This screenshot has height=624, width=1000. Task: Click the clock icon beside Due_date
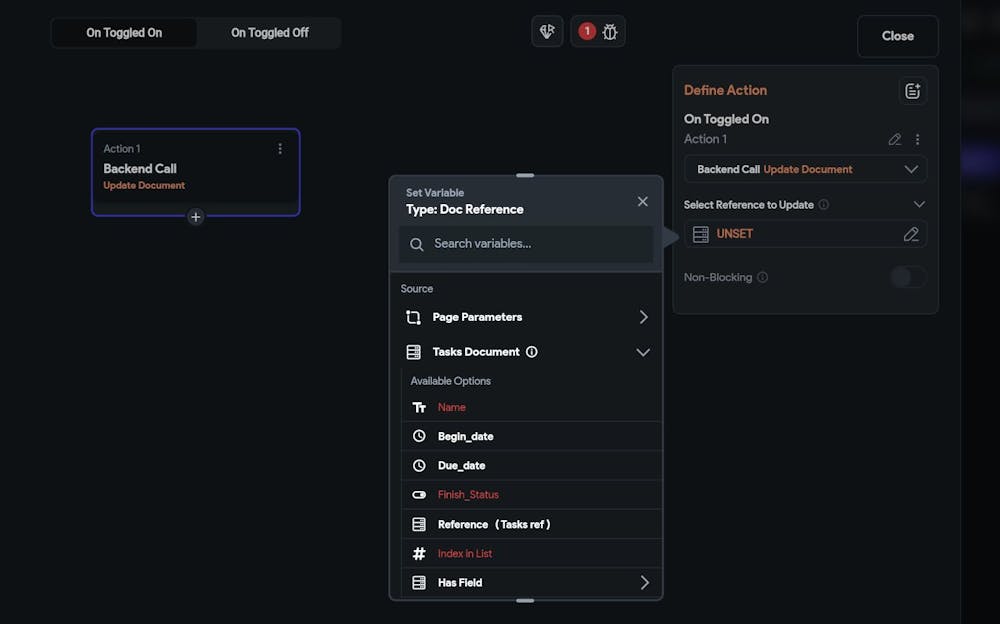coord(419,466)
